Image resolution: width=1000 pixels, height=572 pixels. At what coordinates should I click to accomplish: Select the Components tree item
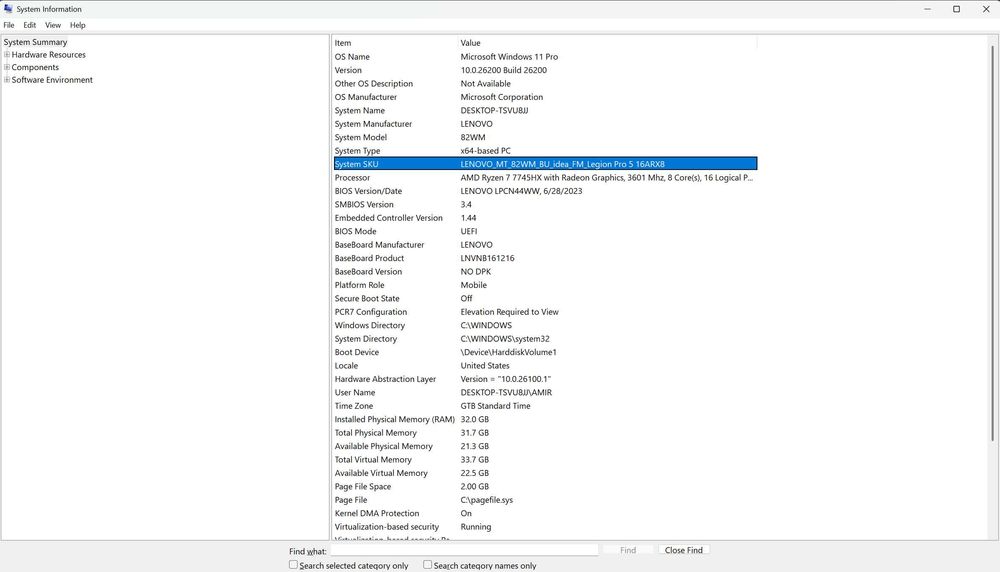(35, 68)
